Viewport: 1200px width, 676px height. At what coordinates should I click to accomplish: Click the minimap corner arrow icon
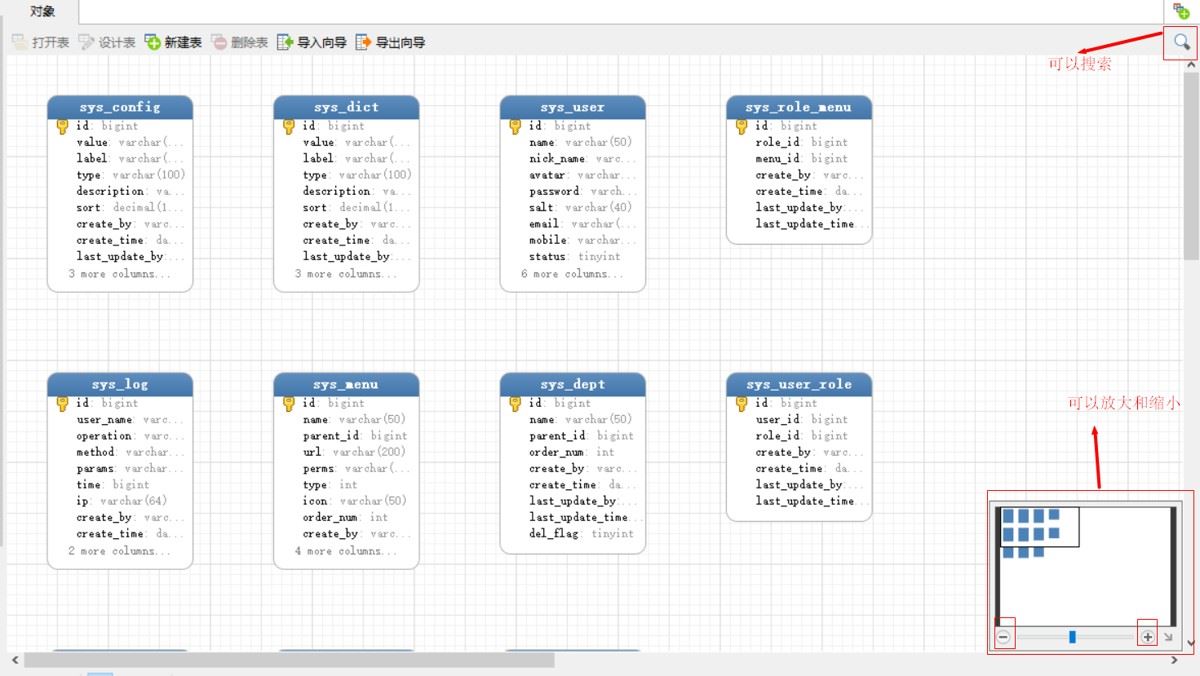click(1168, 637)
